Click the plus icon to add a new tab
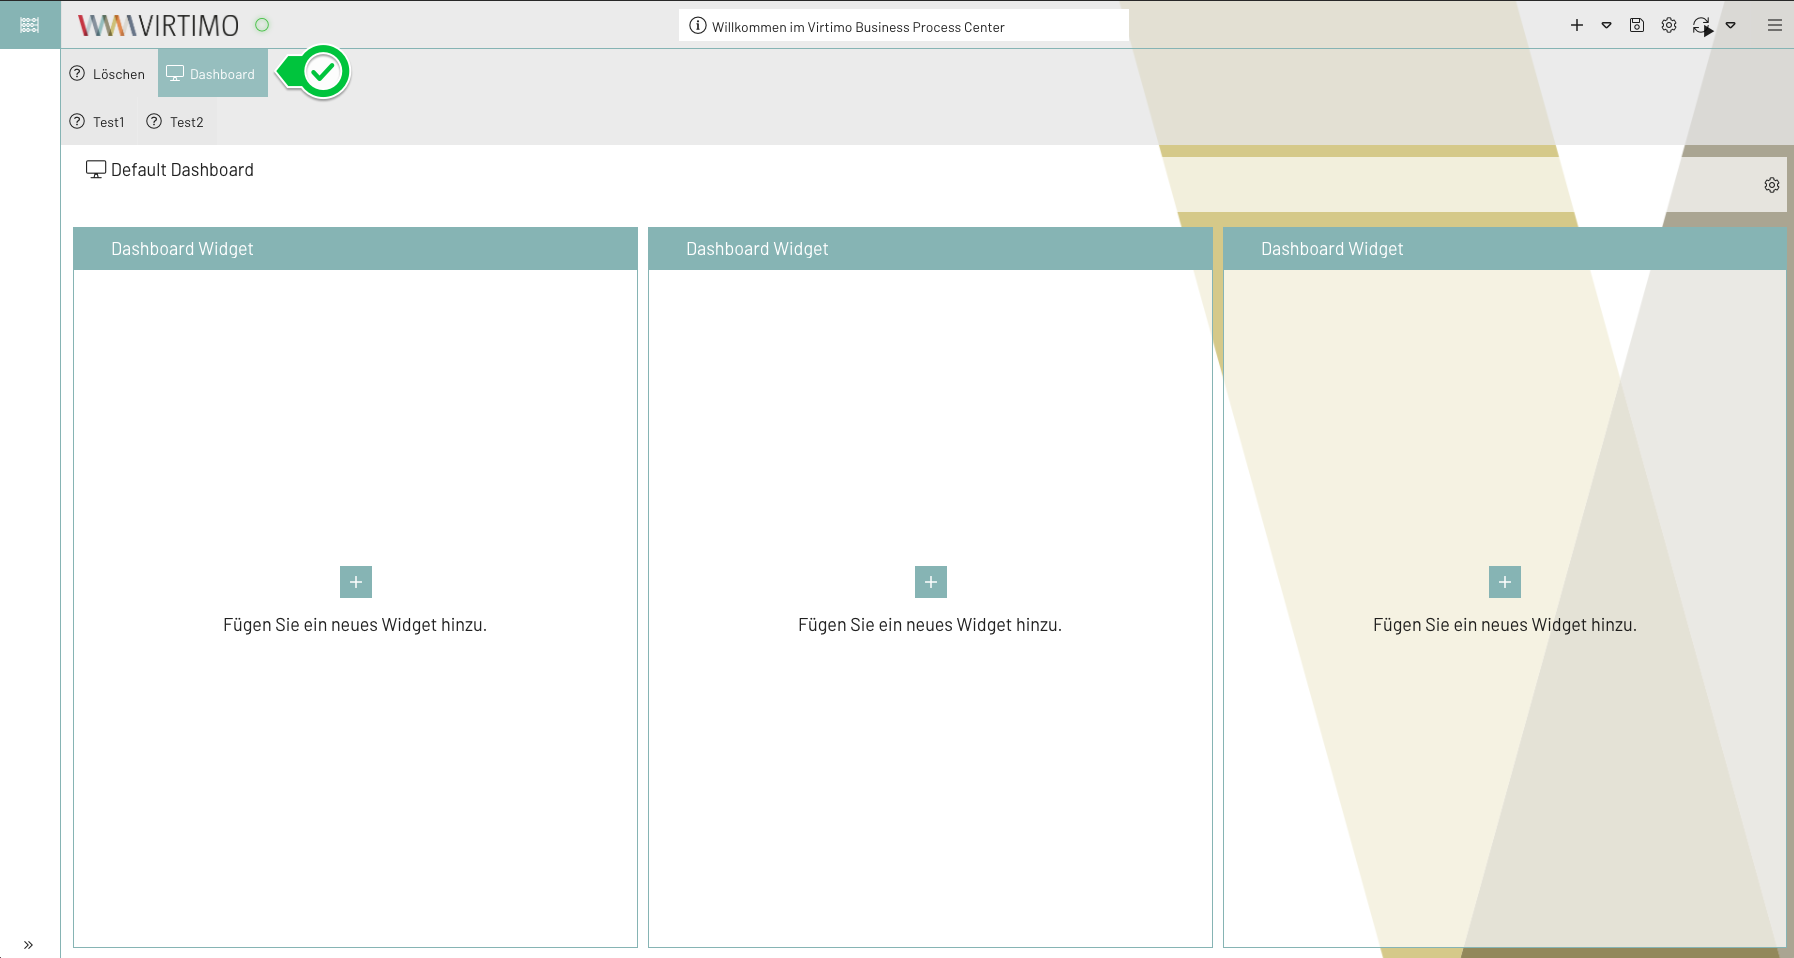 point(1578,24)
